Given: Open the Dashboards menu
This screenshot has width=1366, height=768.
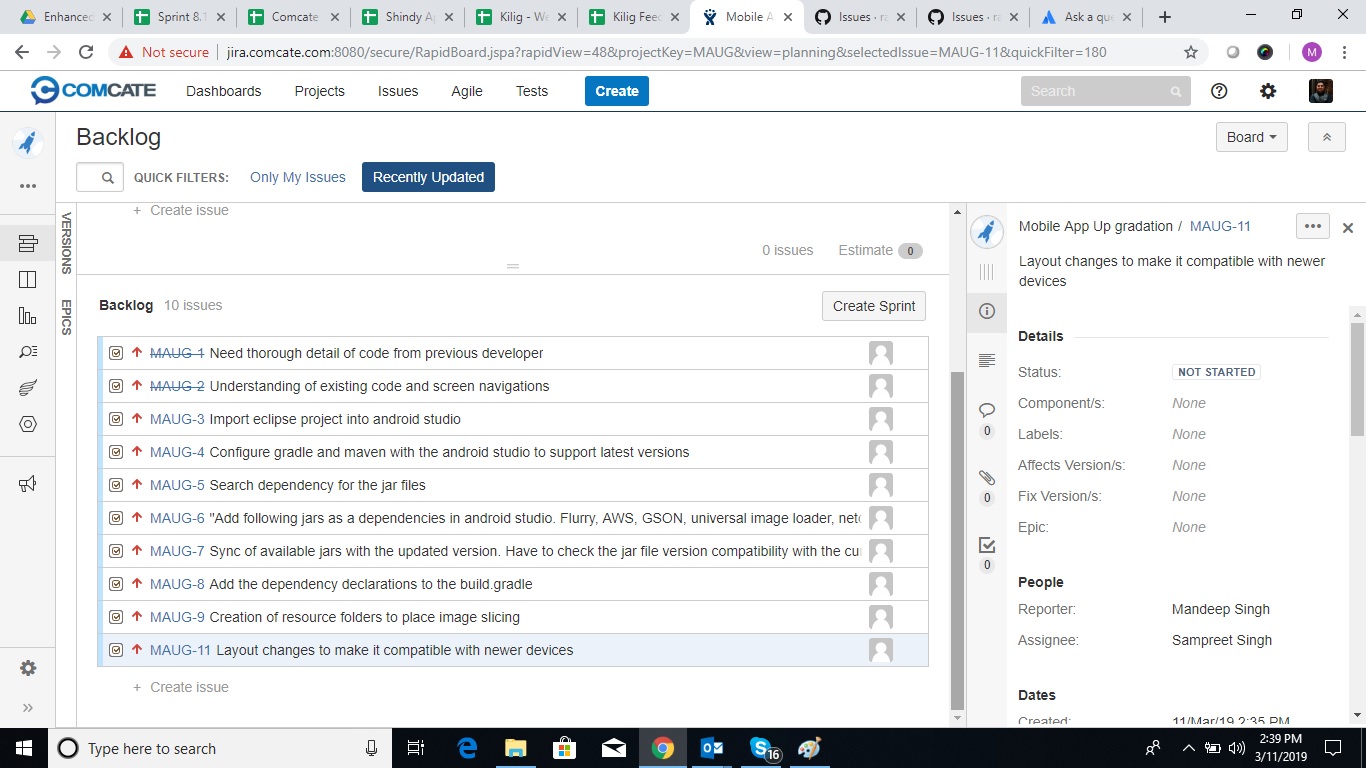Looking at the screenshot, I should (x=224, y=91).
